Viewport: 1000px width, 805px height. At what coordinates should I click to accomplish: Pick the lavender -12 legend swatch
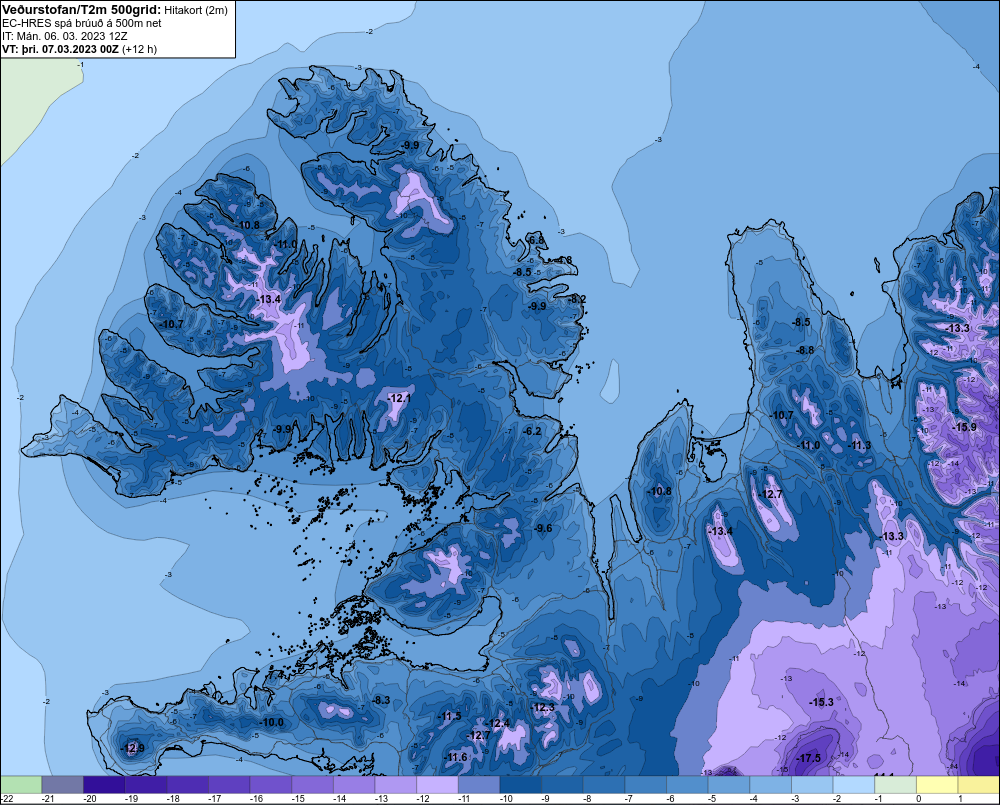pos(438,785)
